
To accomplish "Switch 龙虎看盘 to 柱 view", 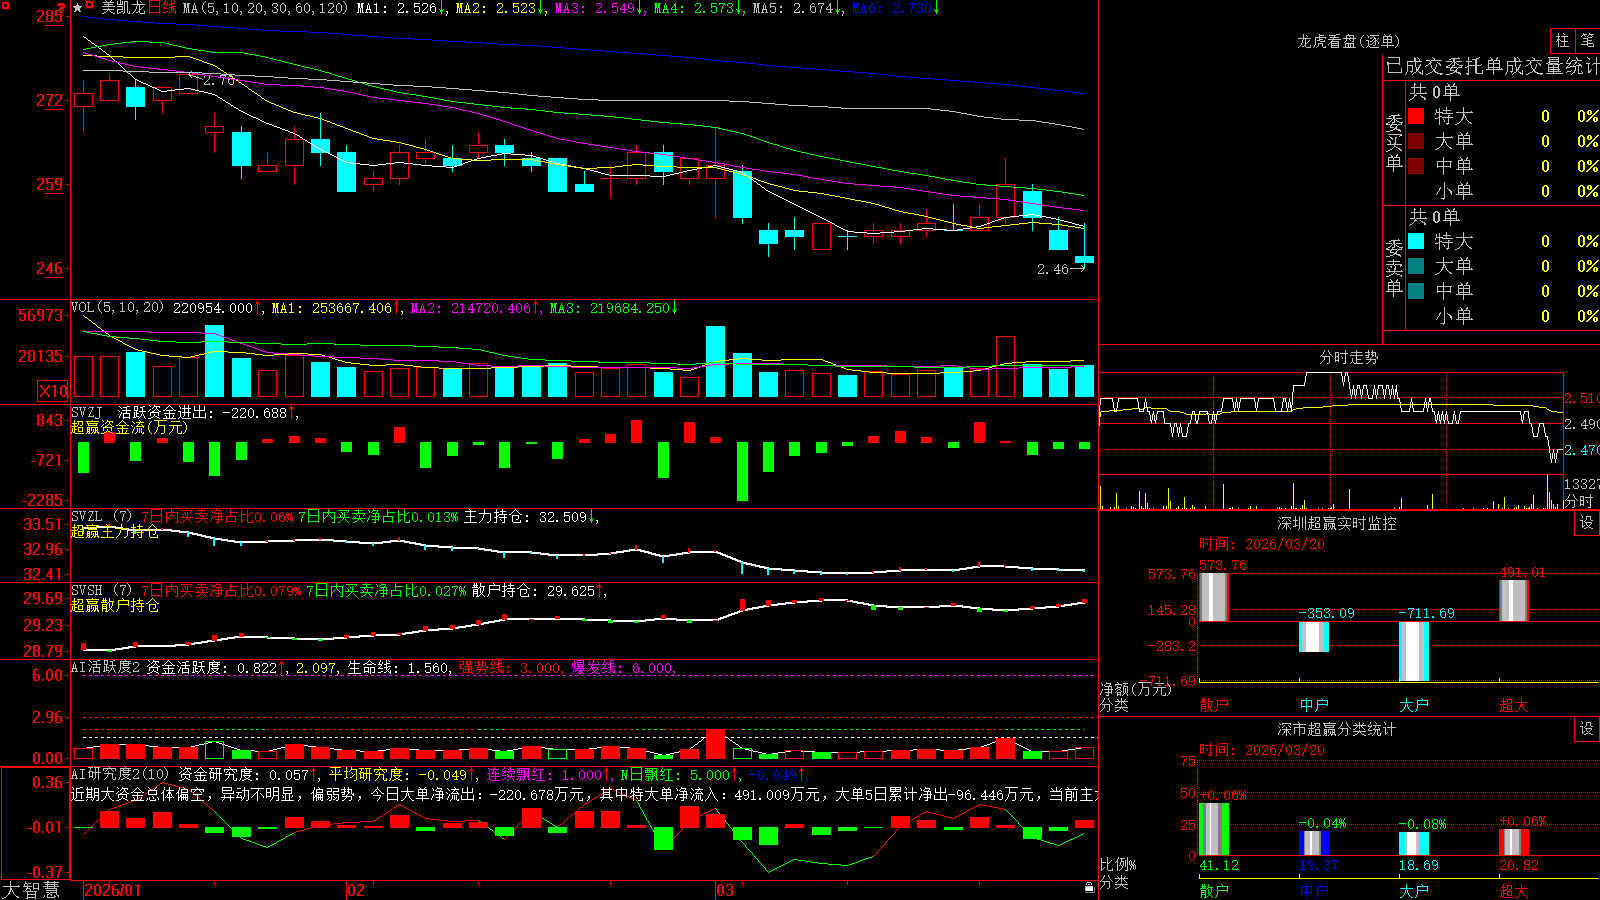I will (x=1562, y=41).
